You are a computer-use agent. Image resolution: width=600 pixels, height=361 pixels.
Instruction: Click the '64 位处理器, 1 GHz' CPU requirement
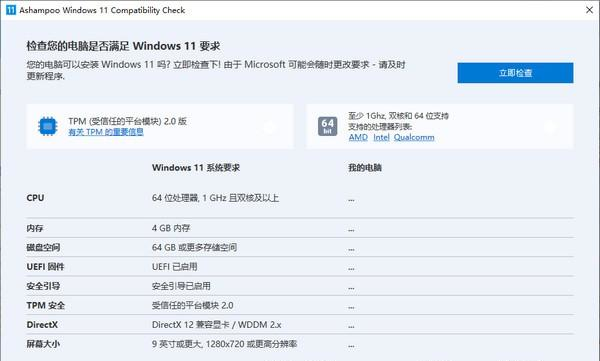tap(215, 198)
